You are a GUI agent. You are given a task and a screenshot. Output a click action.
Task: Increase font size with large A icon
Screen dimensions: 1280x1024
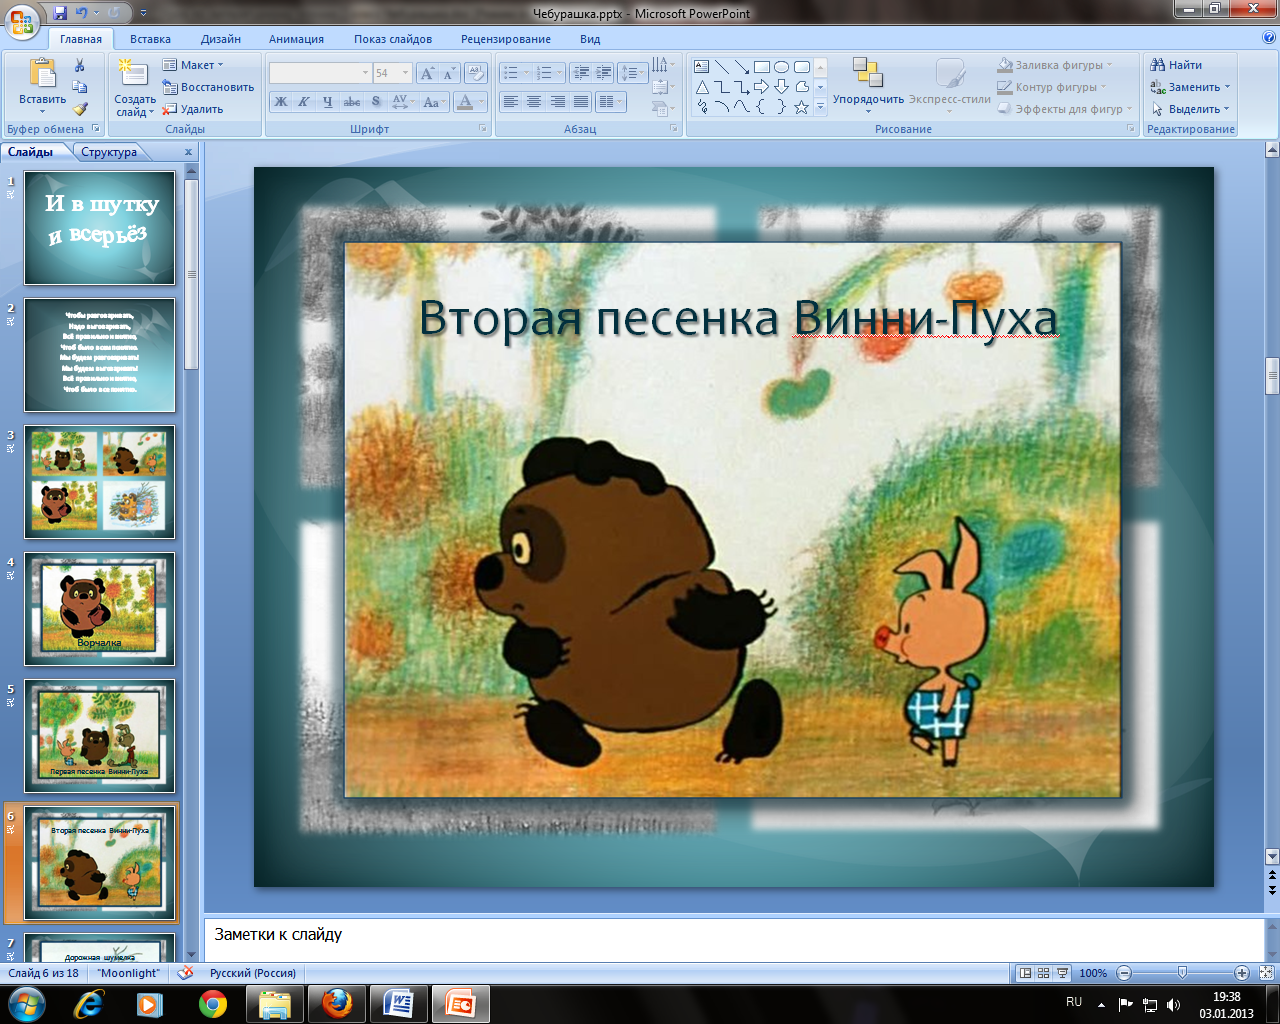click(427, 73)
